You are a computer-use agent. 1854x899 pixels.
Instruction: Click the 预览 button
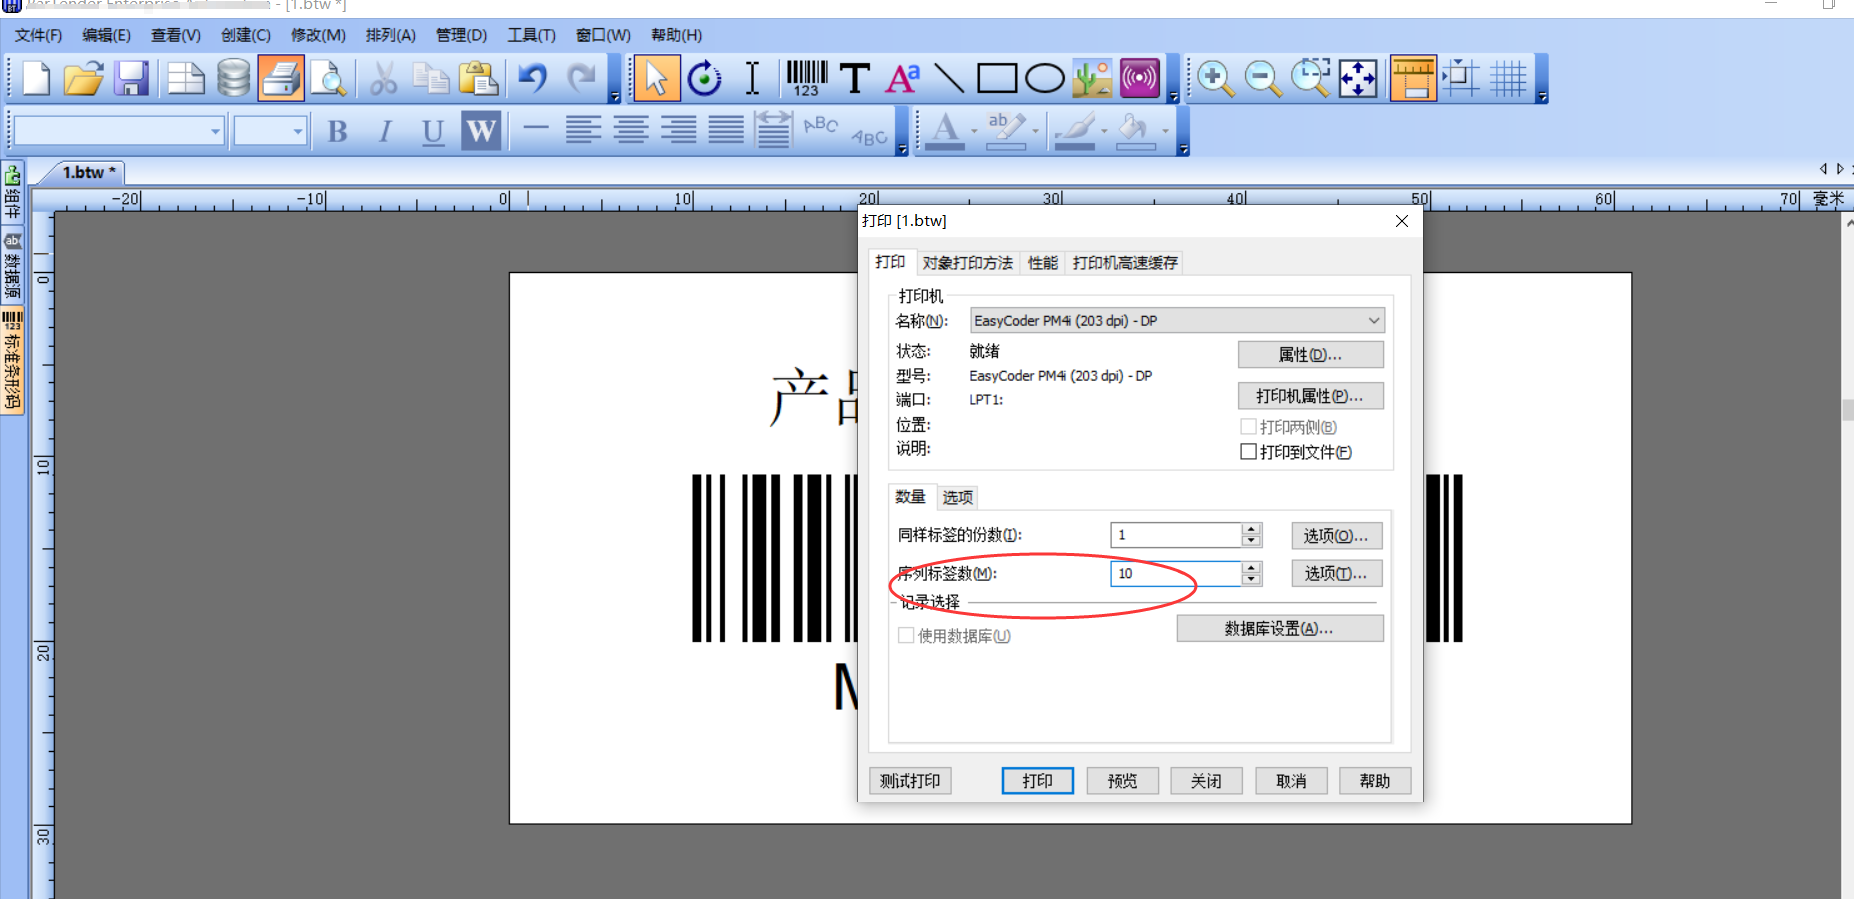pos(1122,780)
